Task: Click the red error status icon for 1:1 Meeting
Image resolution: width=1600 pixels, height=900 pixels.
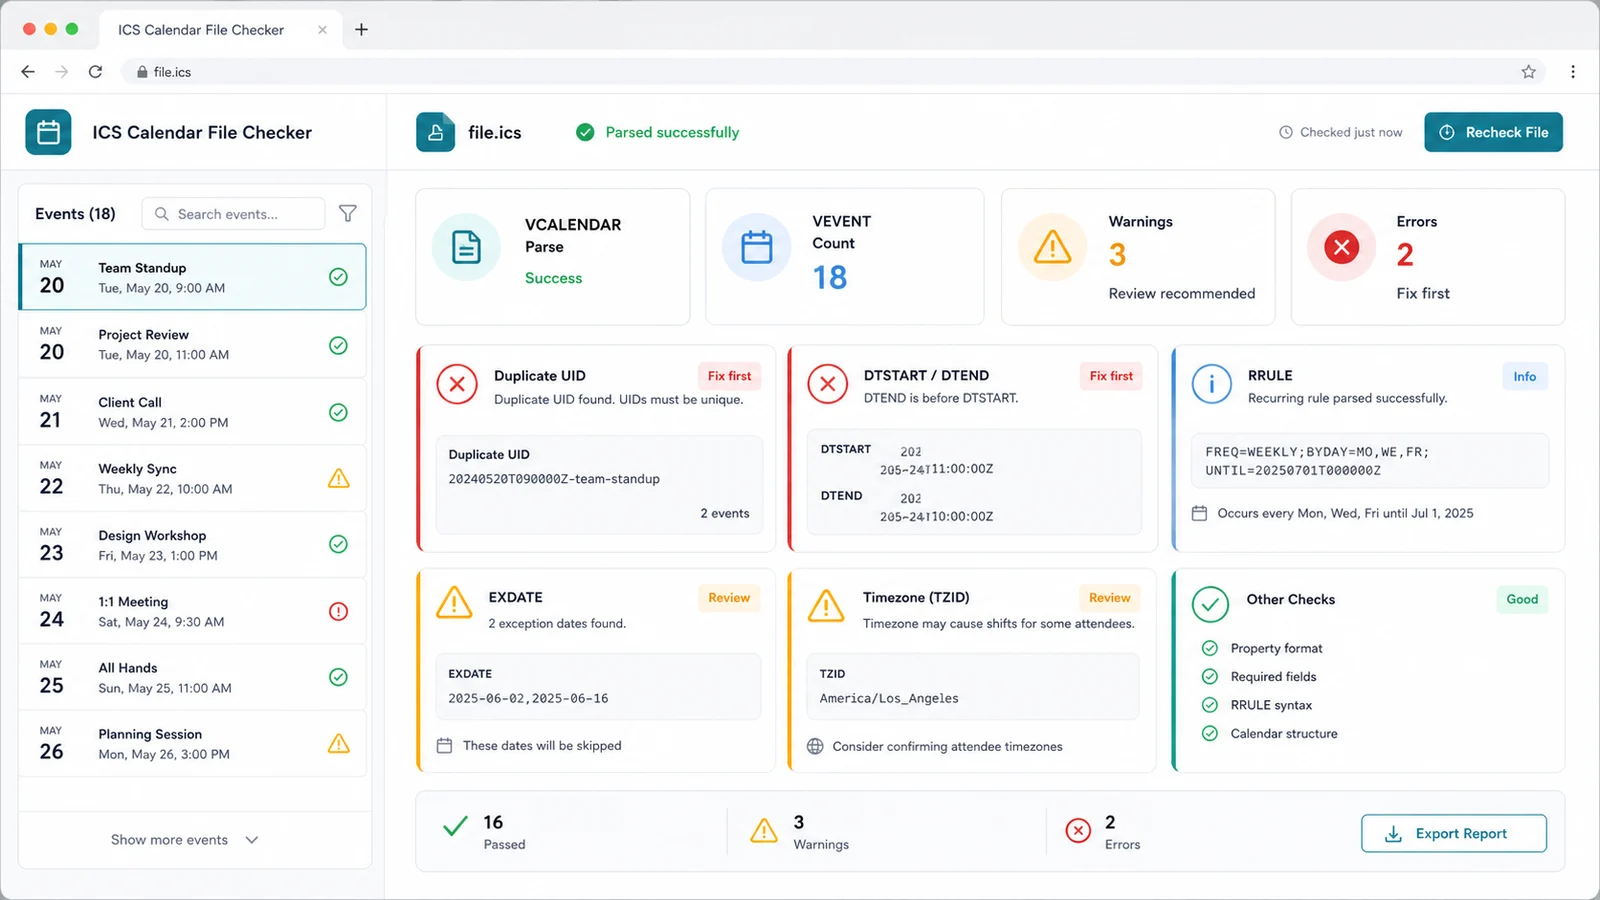Action: (x=339, y=611)
